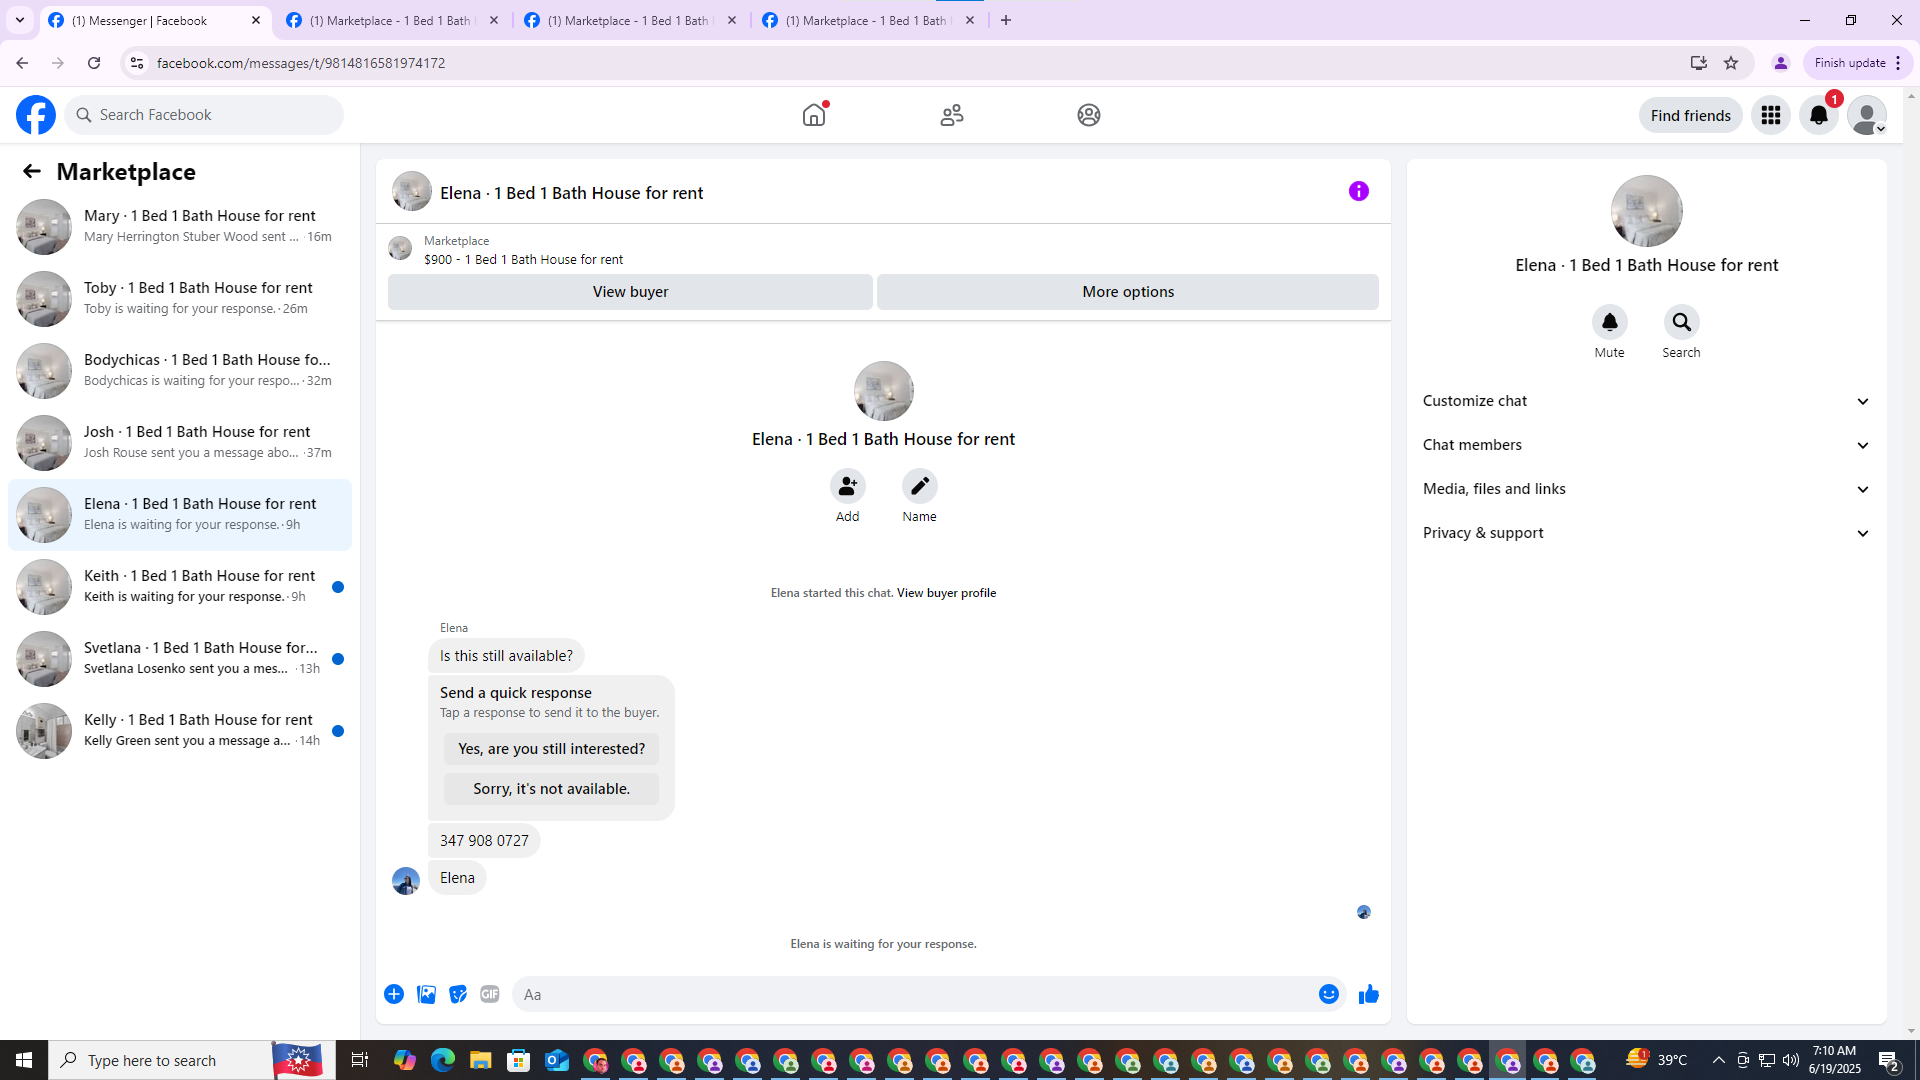This screenshot has width=1920, height=1080.
Task: Open the Marketplace listing link $900
Action: tap(523, 259)
